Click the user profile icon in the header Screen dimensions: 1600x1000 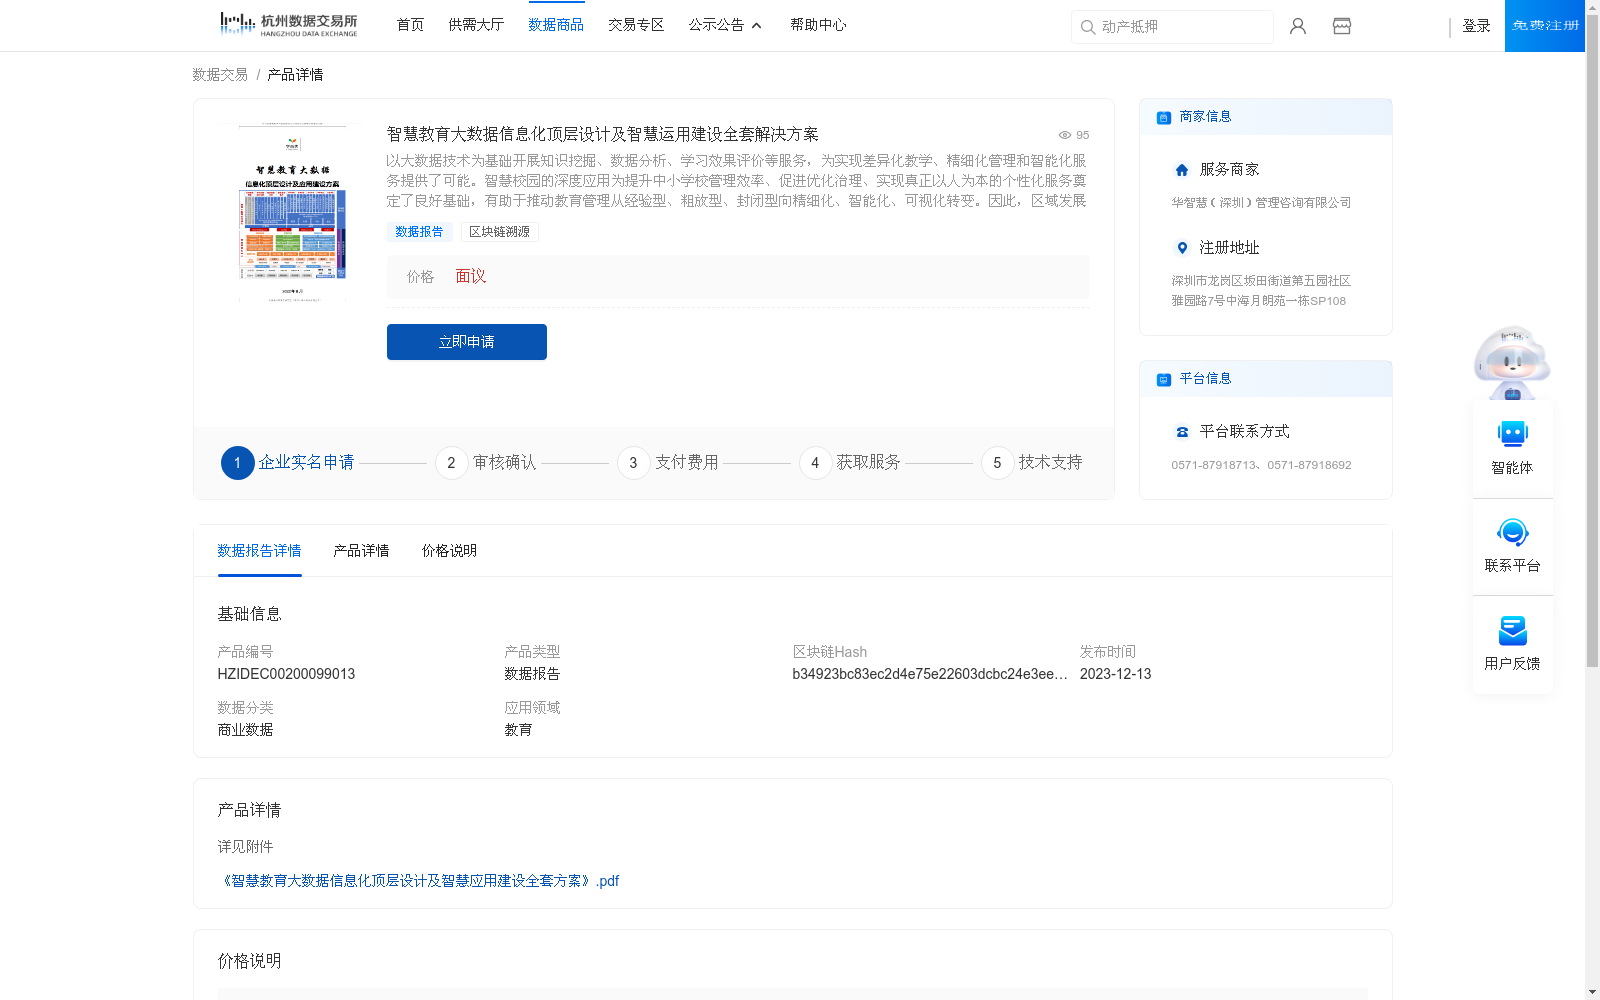tap(1297, 26)
